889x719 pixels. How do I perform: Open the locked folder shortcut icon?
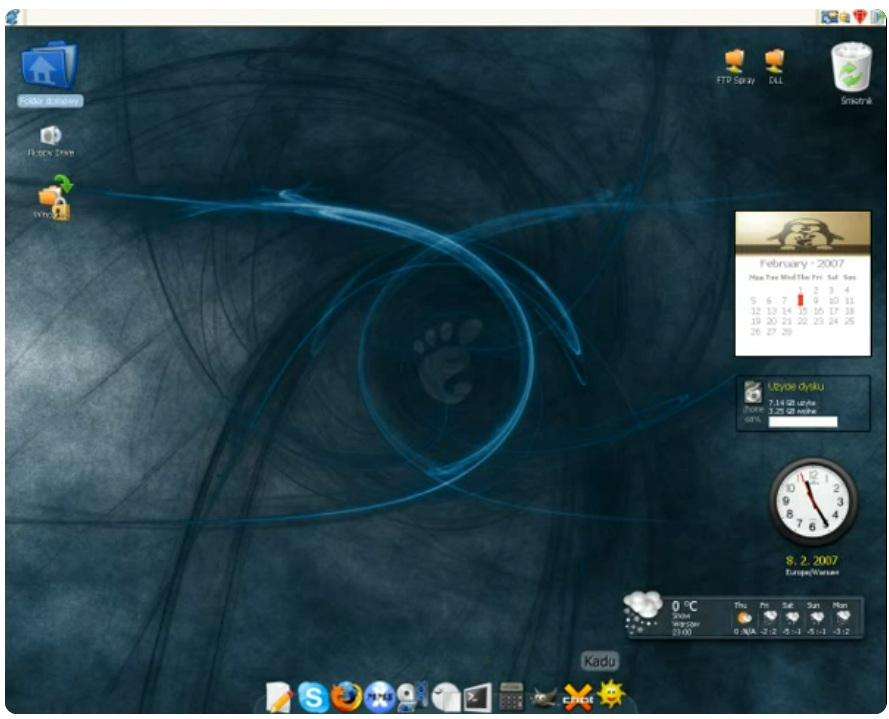coord(55,197)
